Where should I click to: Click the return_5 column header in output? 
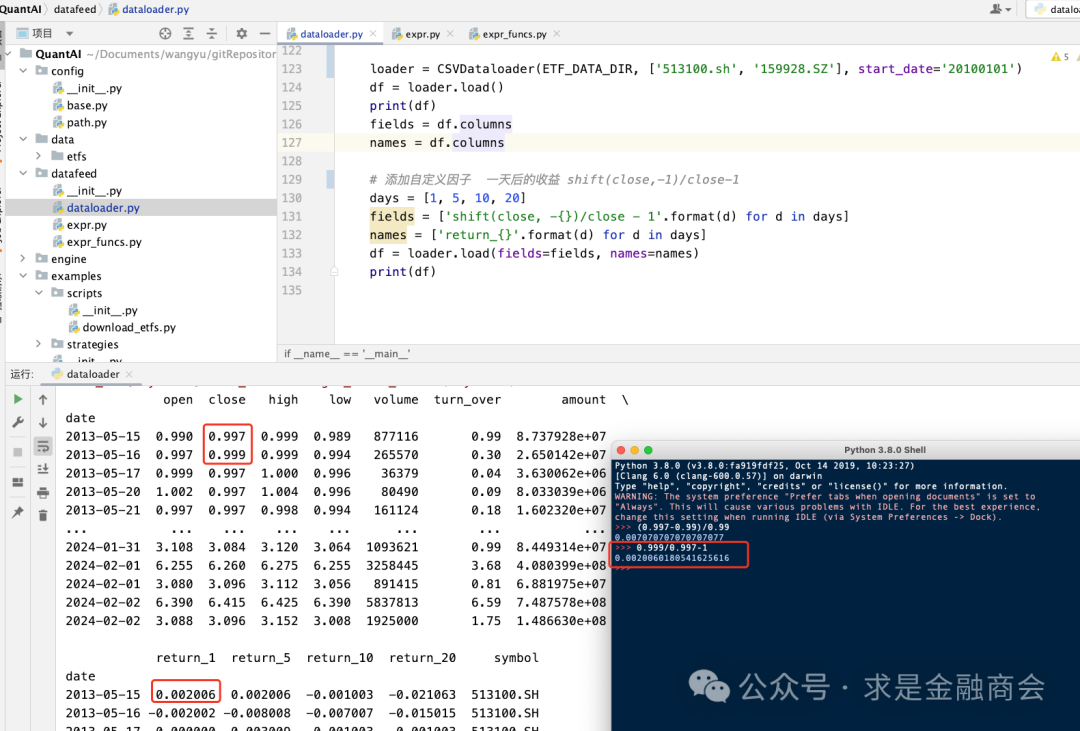point(260,658)
